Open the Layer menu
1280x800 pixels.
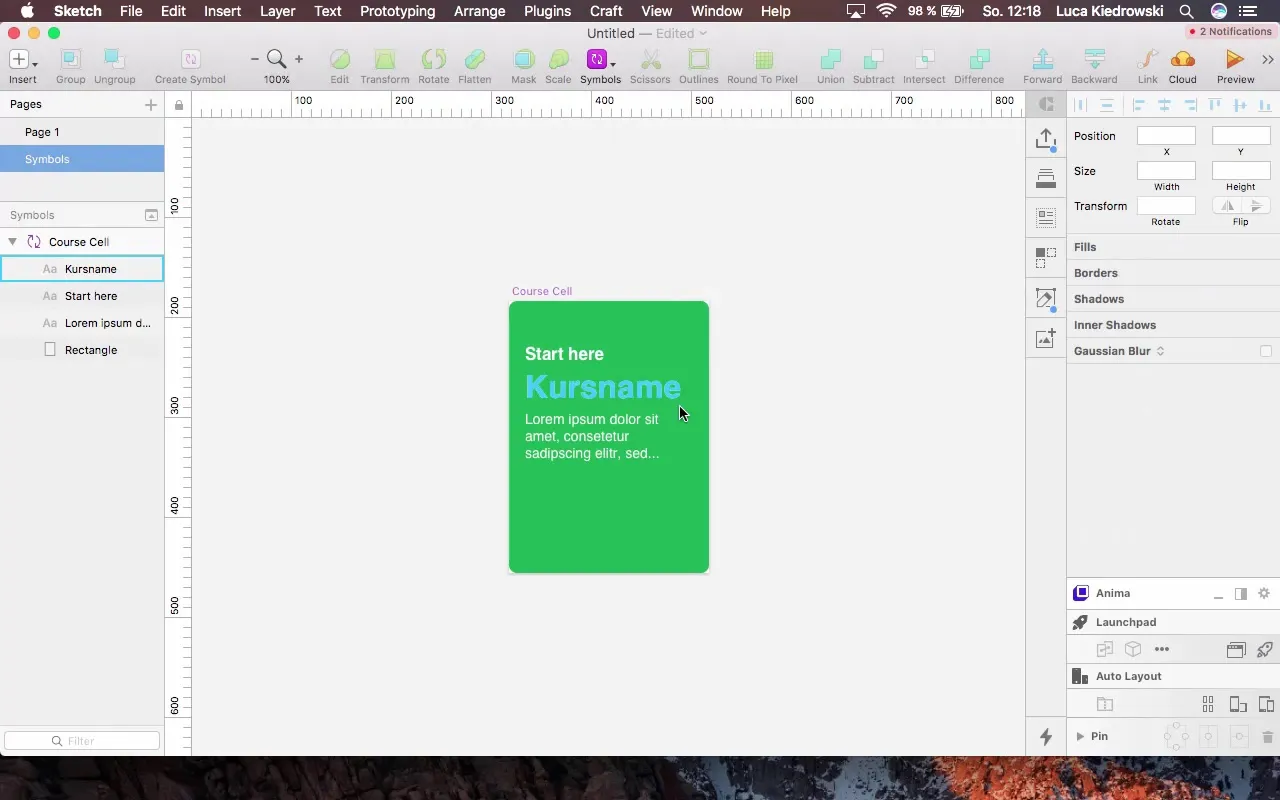[x=277, y=11]
